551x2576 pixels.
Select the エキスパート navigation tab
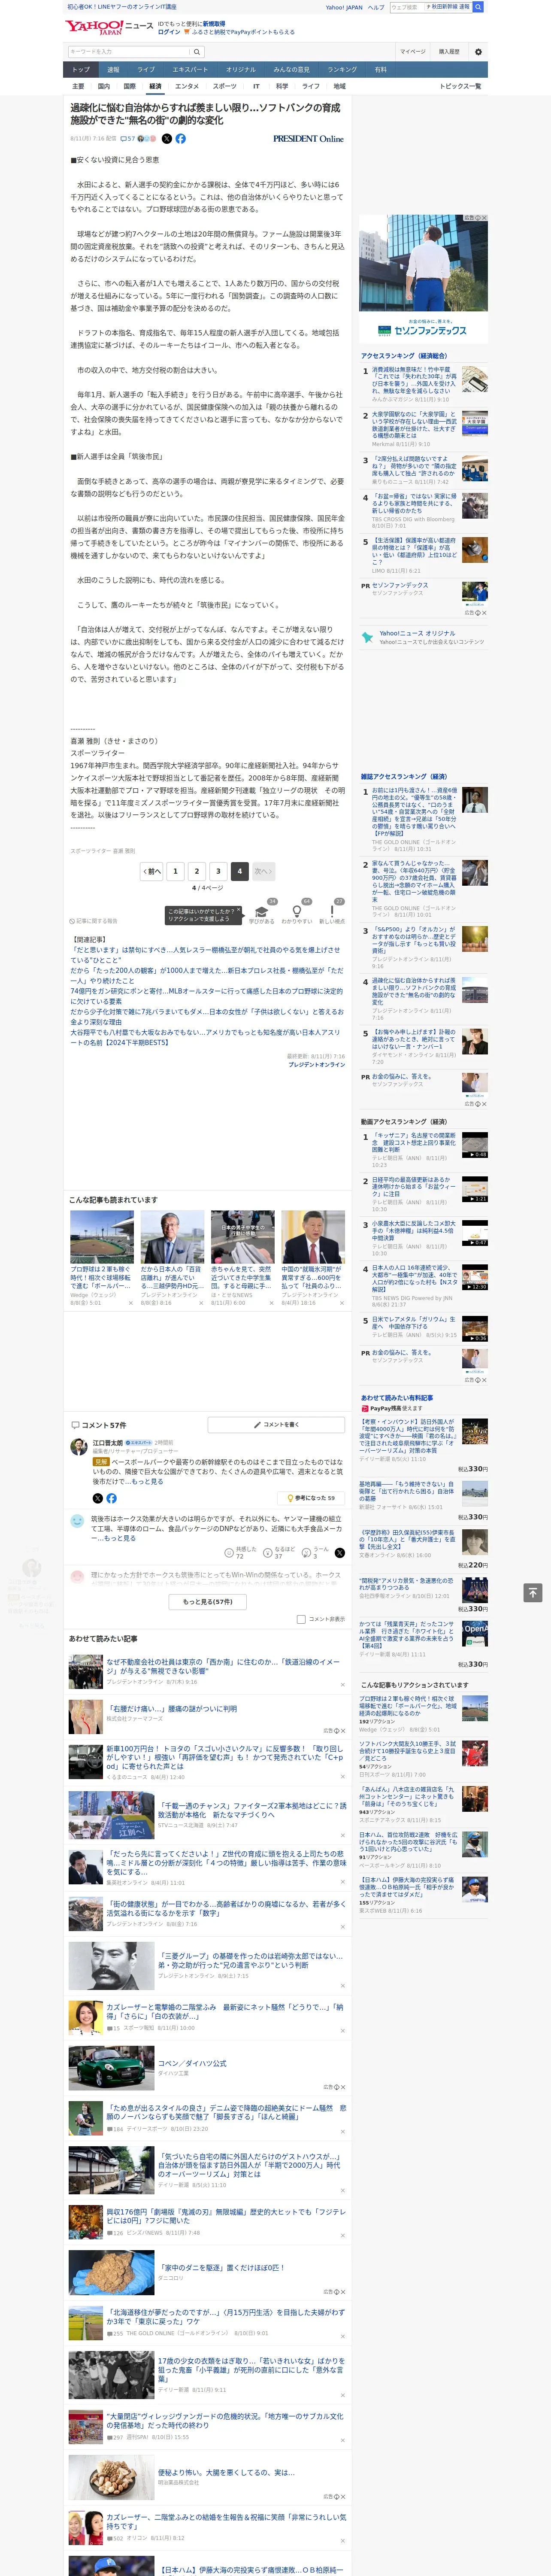pos(190,70)
